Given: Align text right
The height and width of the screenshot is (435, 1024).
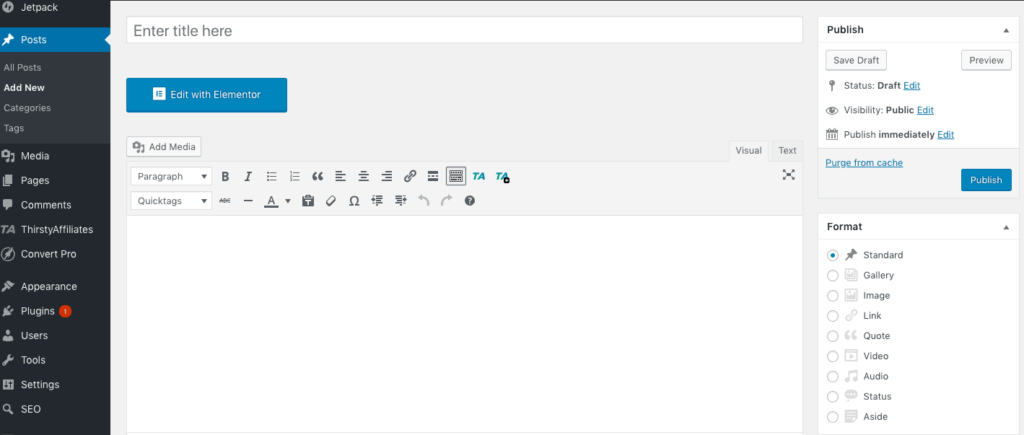Looking at the screenshot, I should tap(387, 176).
